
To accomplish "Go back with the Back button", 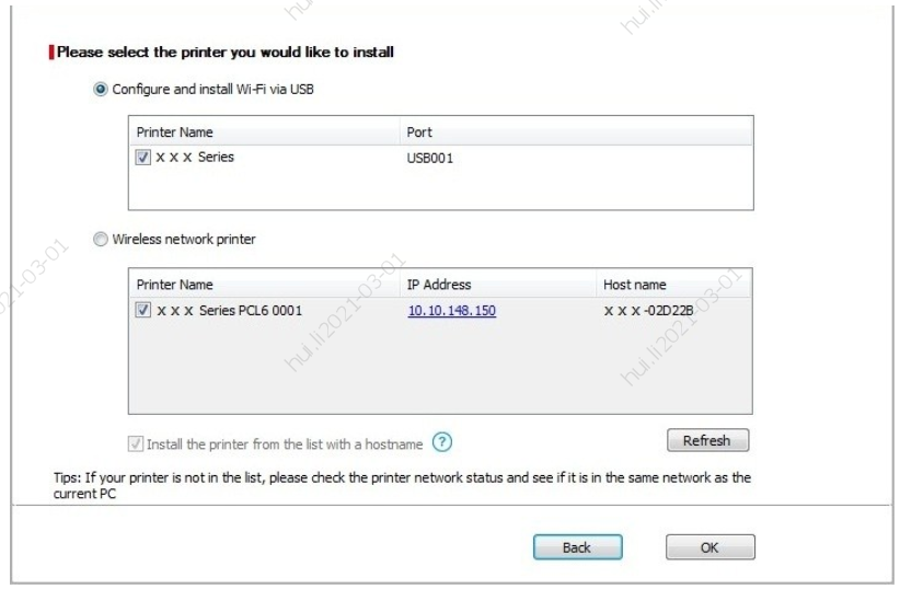I will coord(577,547).
